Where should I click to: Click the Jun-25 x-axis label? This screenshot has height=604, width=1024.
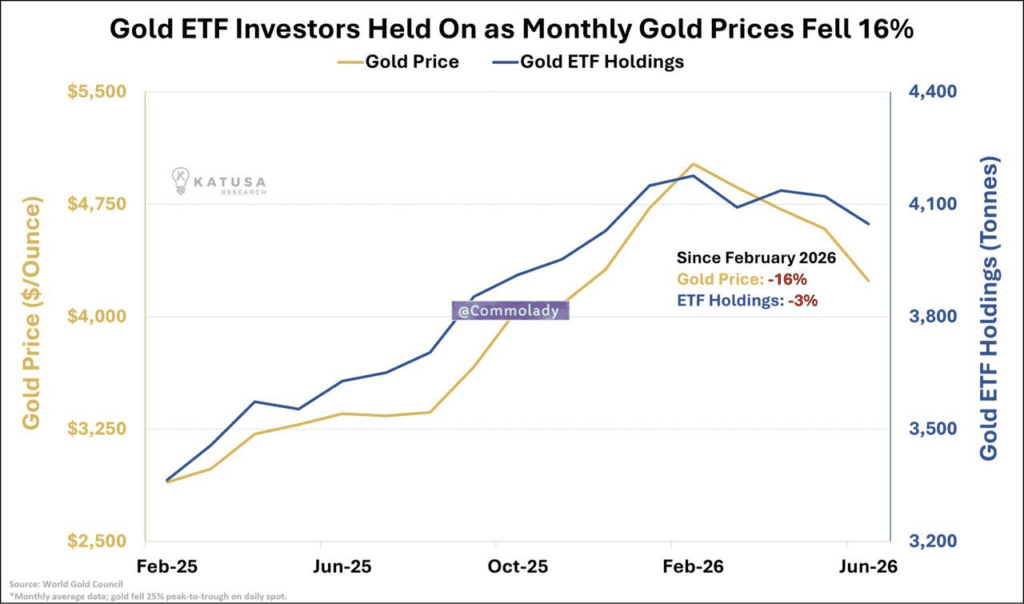click(342, 566)
